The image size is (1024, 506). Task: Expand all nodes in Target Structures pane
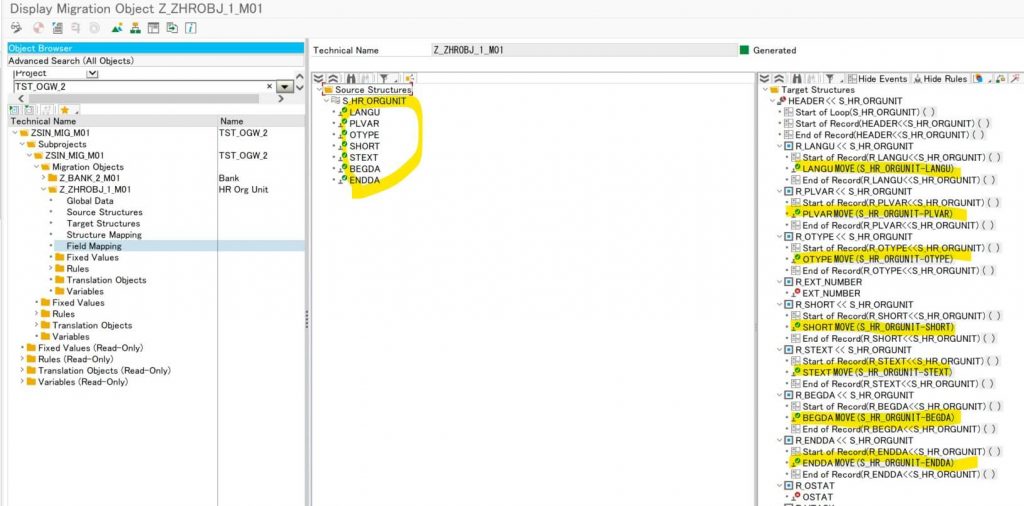[765, 78]
